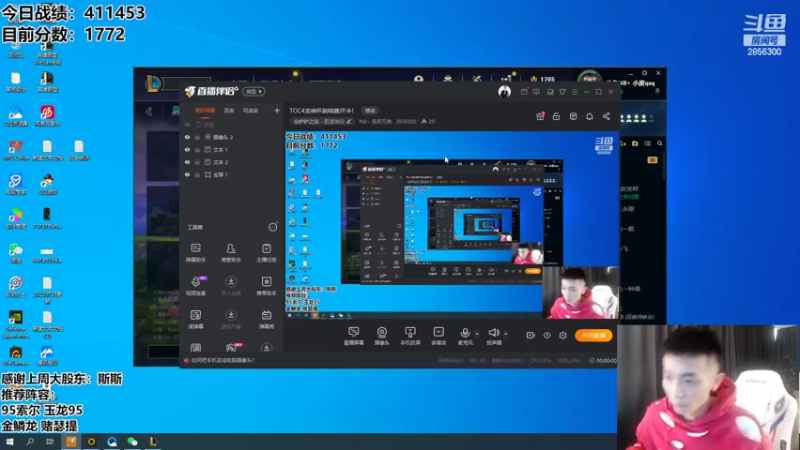Click the layout panel icon in header
800x450 pixels.
(x=573, y=116)
